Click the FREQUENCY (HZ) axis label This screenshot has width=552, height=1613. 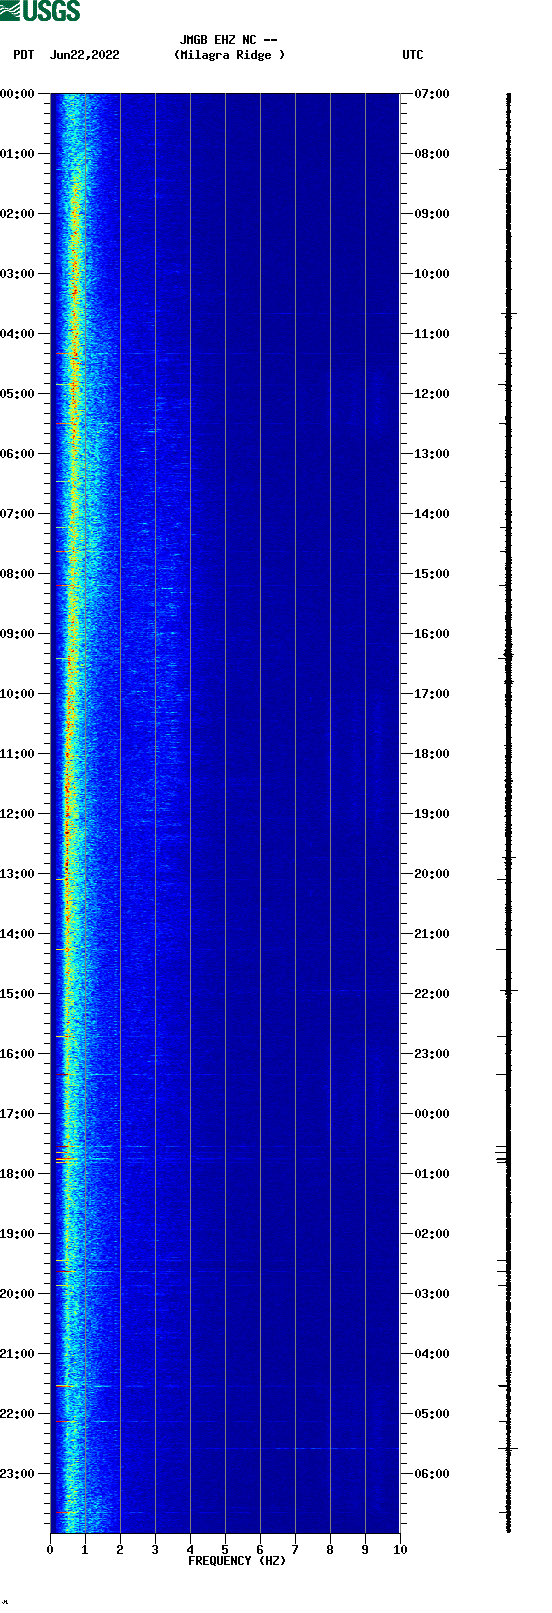tap(237, 1561)
